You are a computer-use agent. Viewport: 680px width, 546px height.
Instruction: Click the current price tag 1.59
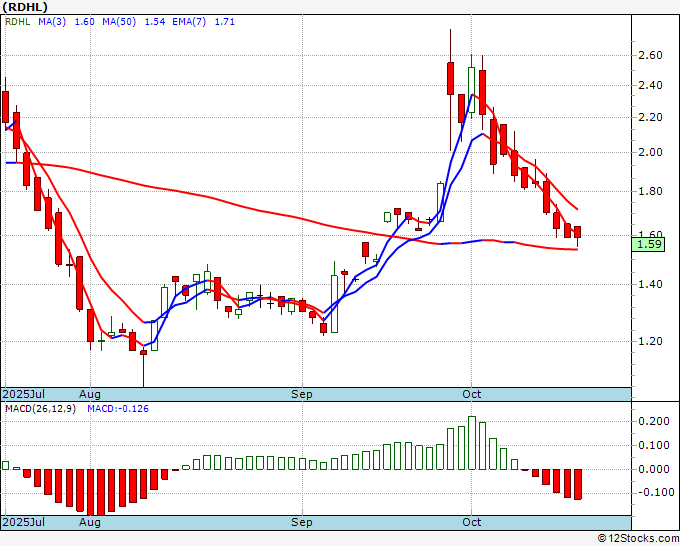pos(648,244)
